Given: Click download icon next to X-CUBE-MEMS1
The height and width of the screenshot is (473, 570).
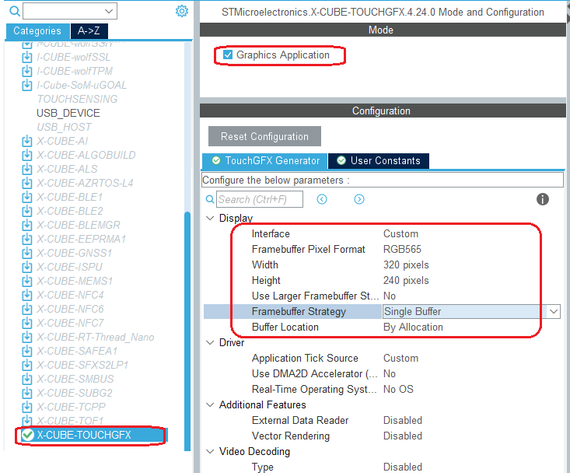Looking at the screenshot, I should [27, 281].
